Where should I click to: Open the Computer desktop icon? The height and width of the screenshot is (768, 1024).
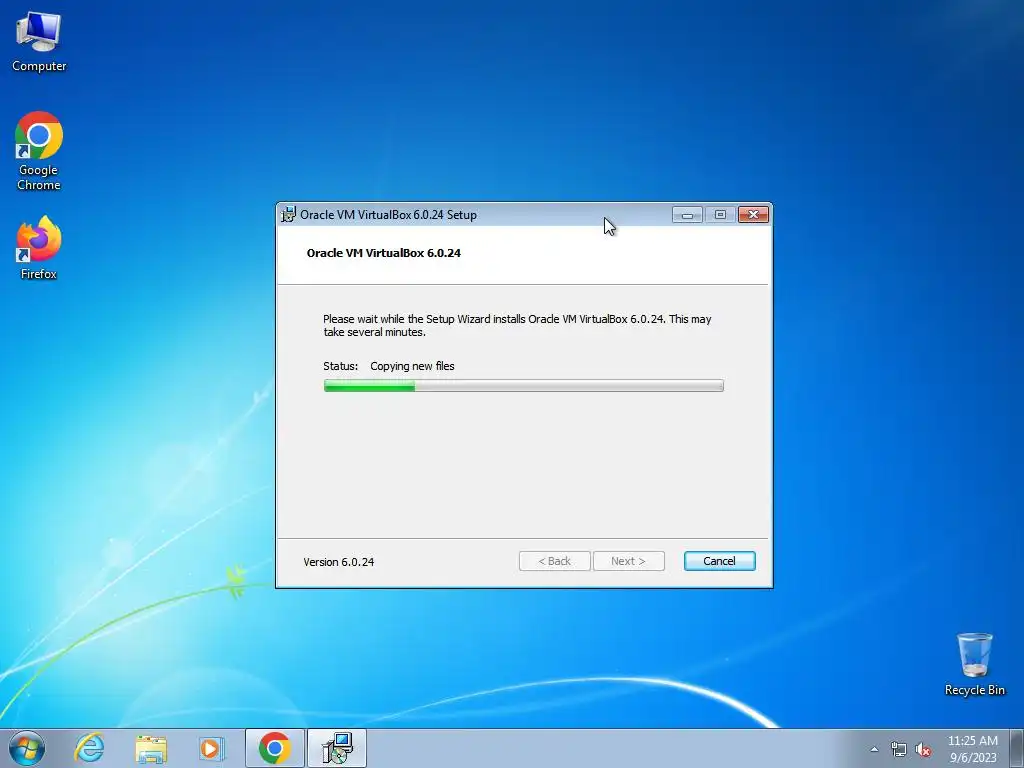(x=39, y=42)
